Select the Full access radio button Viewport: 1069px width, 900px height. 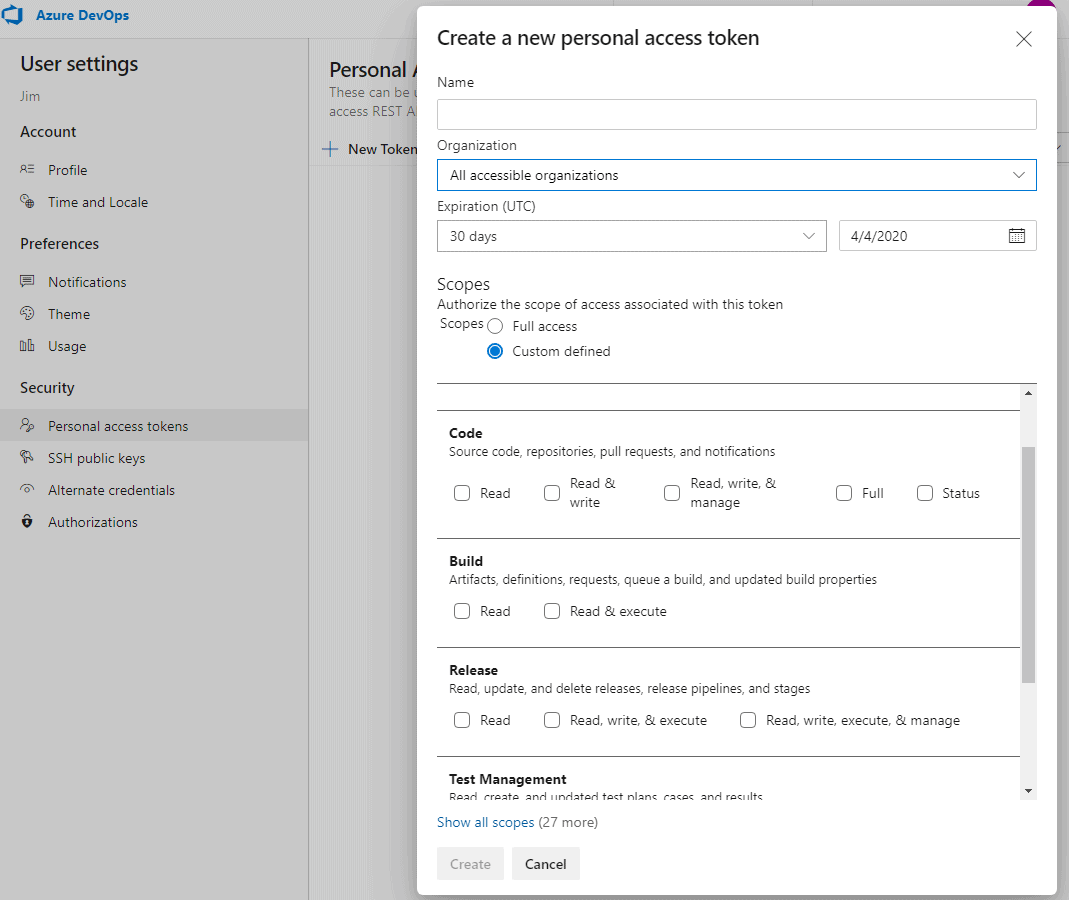[495, 327]
